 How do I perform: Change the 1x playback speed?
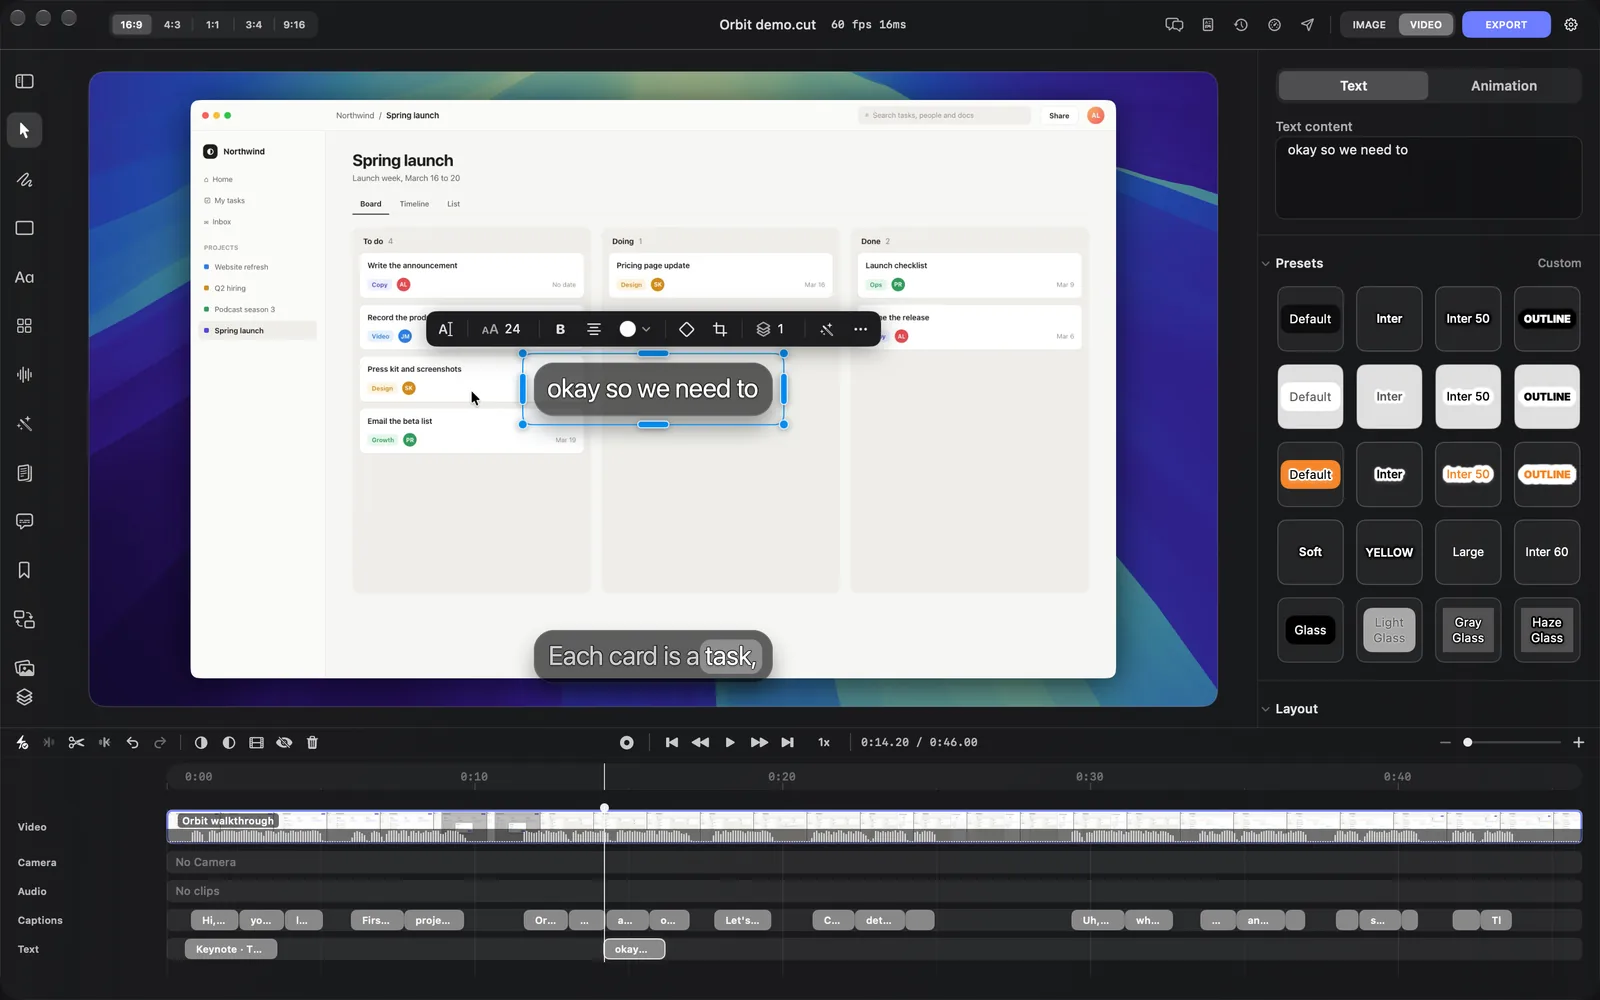point(824,742)
